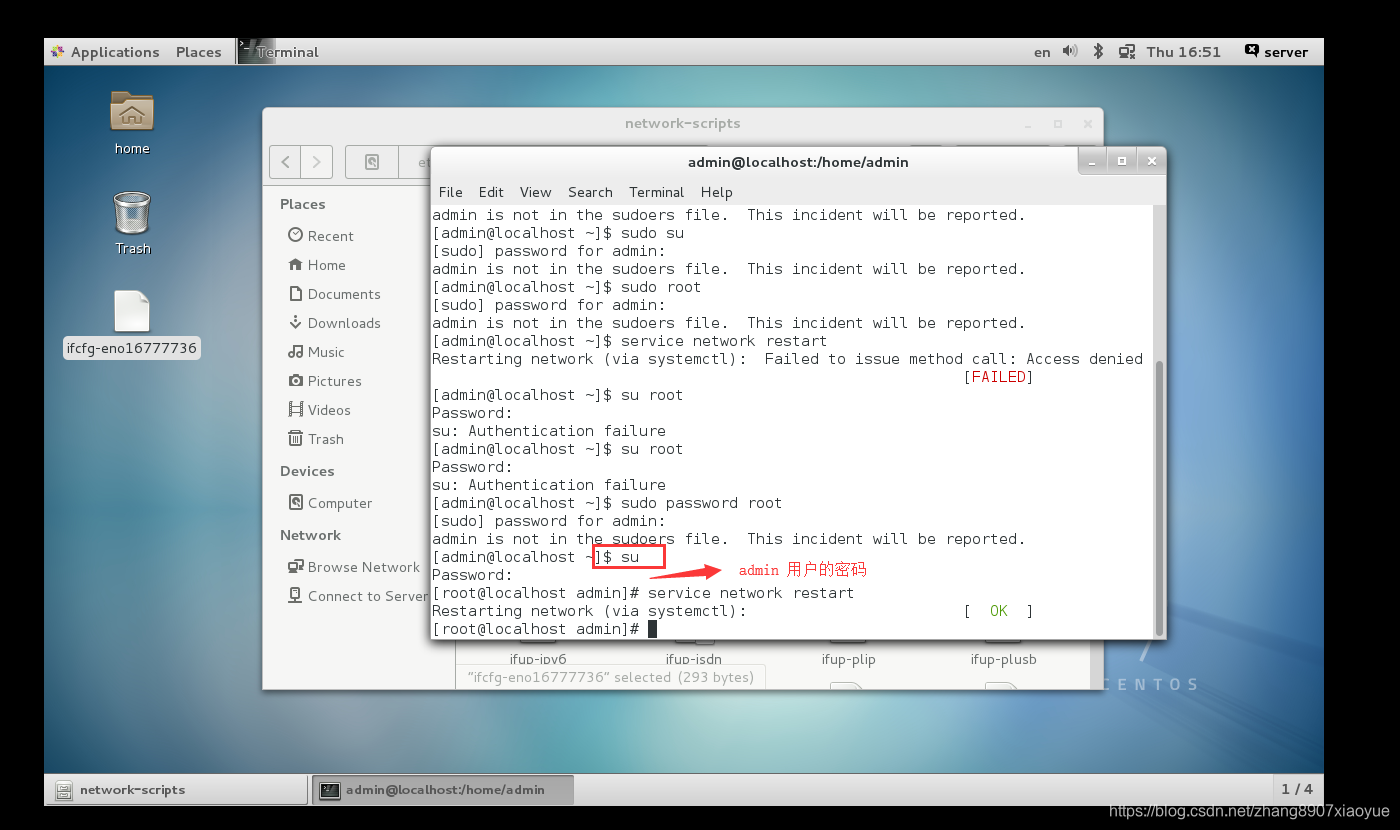Click forward arrow in network-scripts file manager
The height and width of the screenshot is (830, 1400).
[317, 161]
